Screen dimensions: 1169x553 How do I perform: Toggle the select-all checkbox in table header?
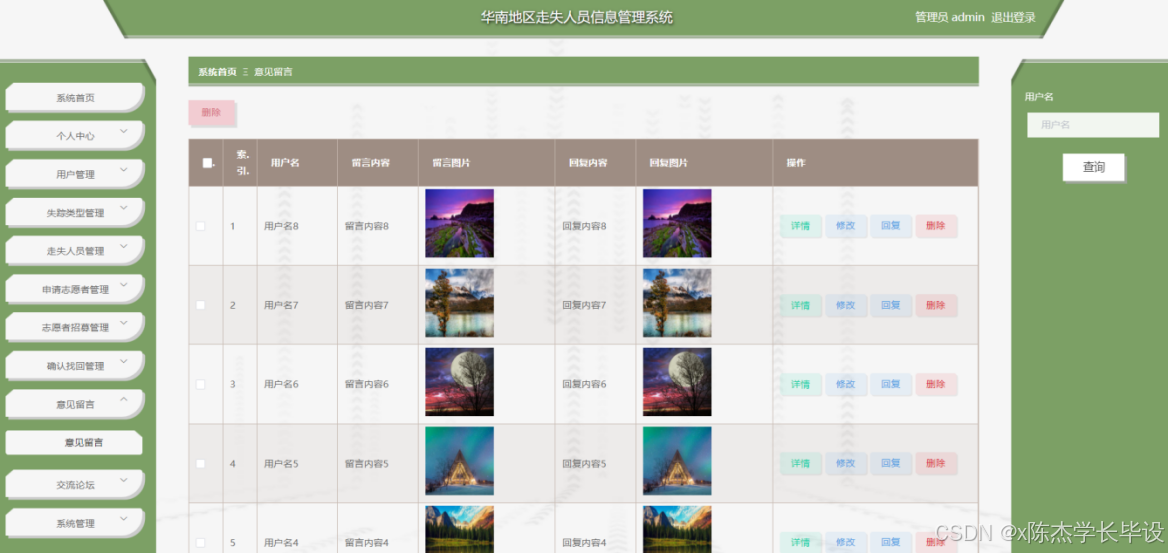[207, 162]
